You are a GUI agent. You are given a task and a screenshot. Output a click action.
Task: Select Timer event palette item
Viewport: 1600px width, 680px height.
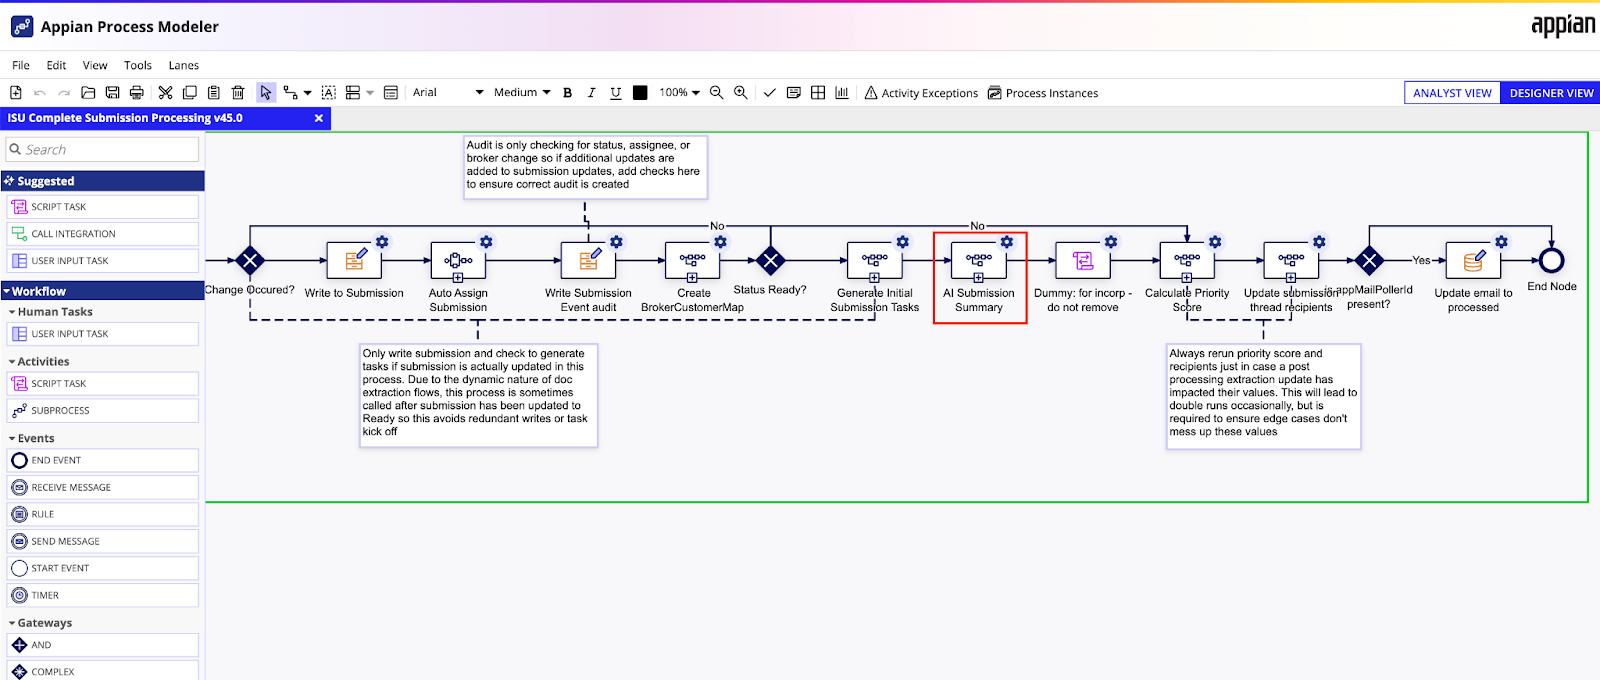click(103, 596)
